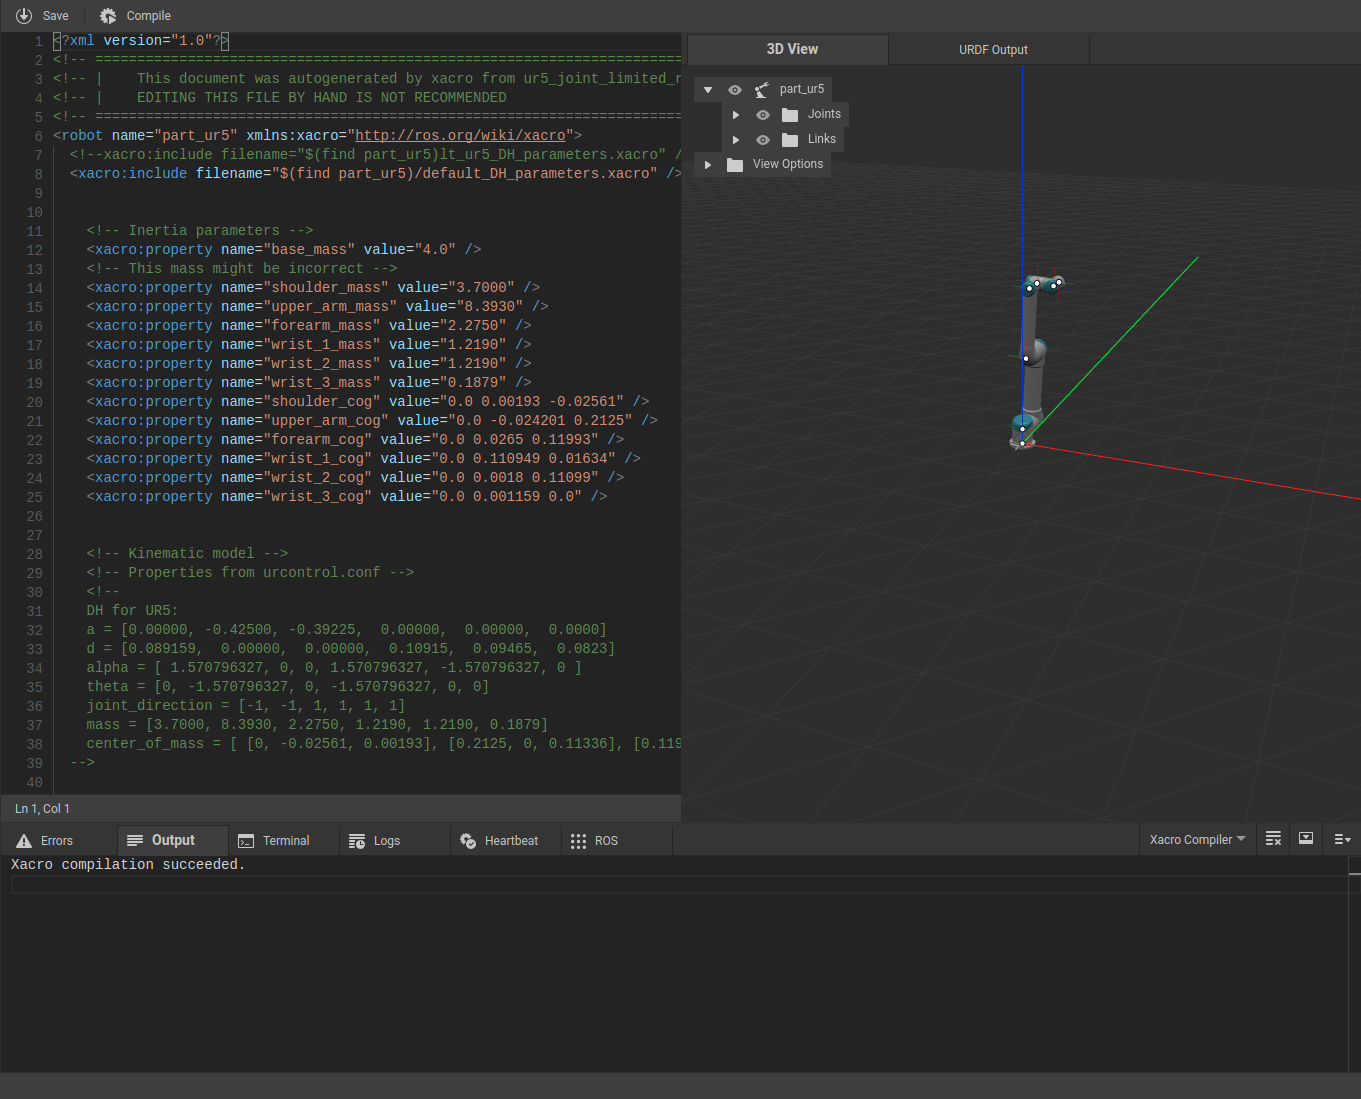The height and width of the screenshot is (1099, 1361).
Task: Expand the Links tree node
Action: (x=736, y=140)
